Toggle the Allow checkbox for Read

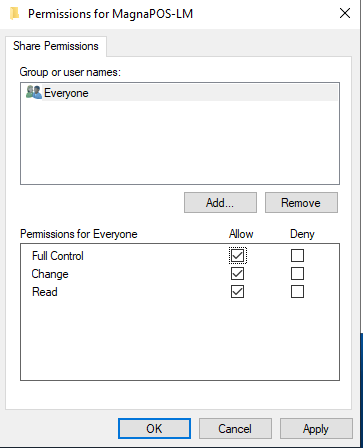237,292
